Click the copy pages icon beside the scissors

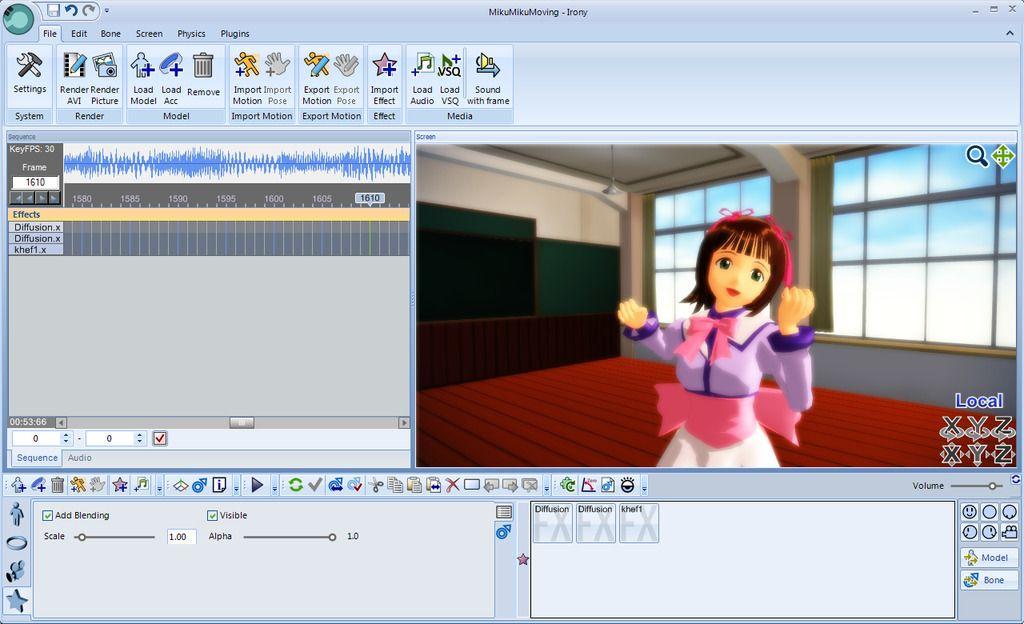tap(395, 485)
